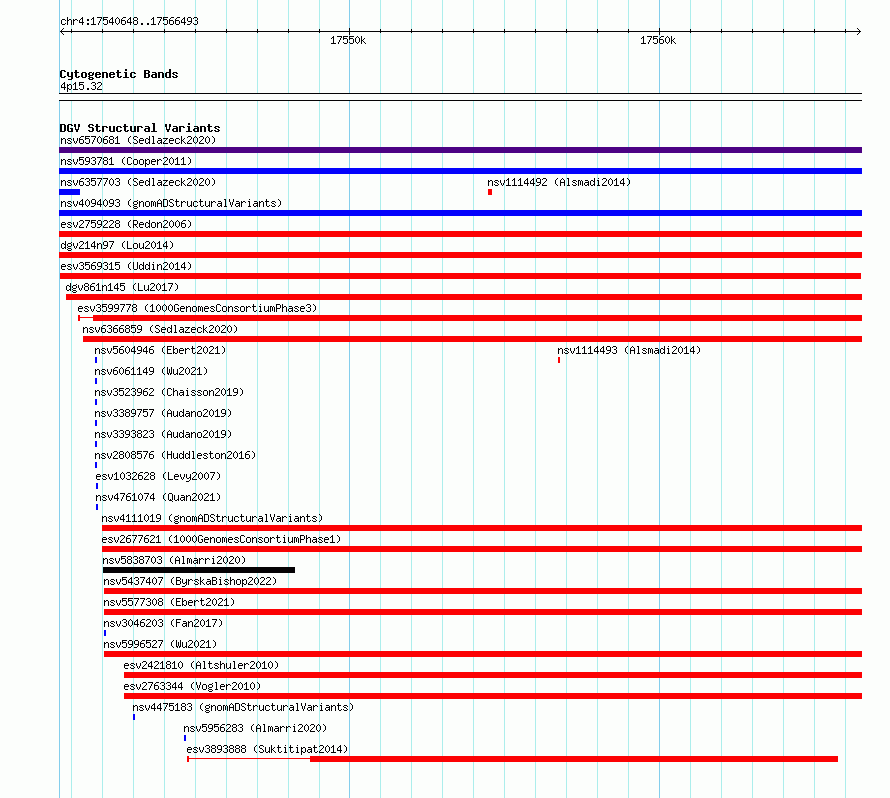Click the 17550k ruler tick label
Viewport: 890px width, 798px height.
348,40
